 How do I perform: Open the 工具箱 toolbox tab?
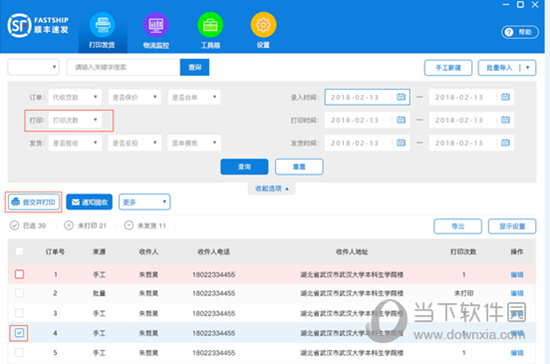pos(210,31)
